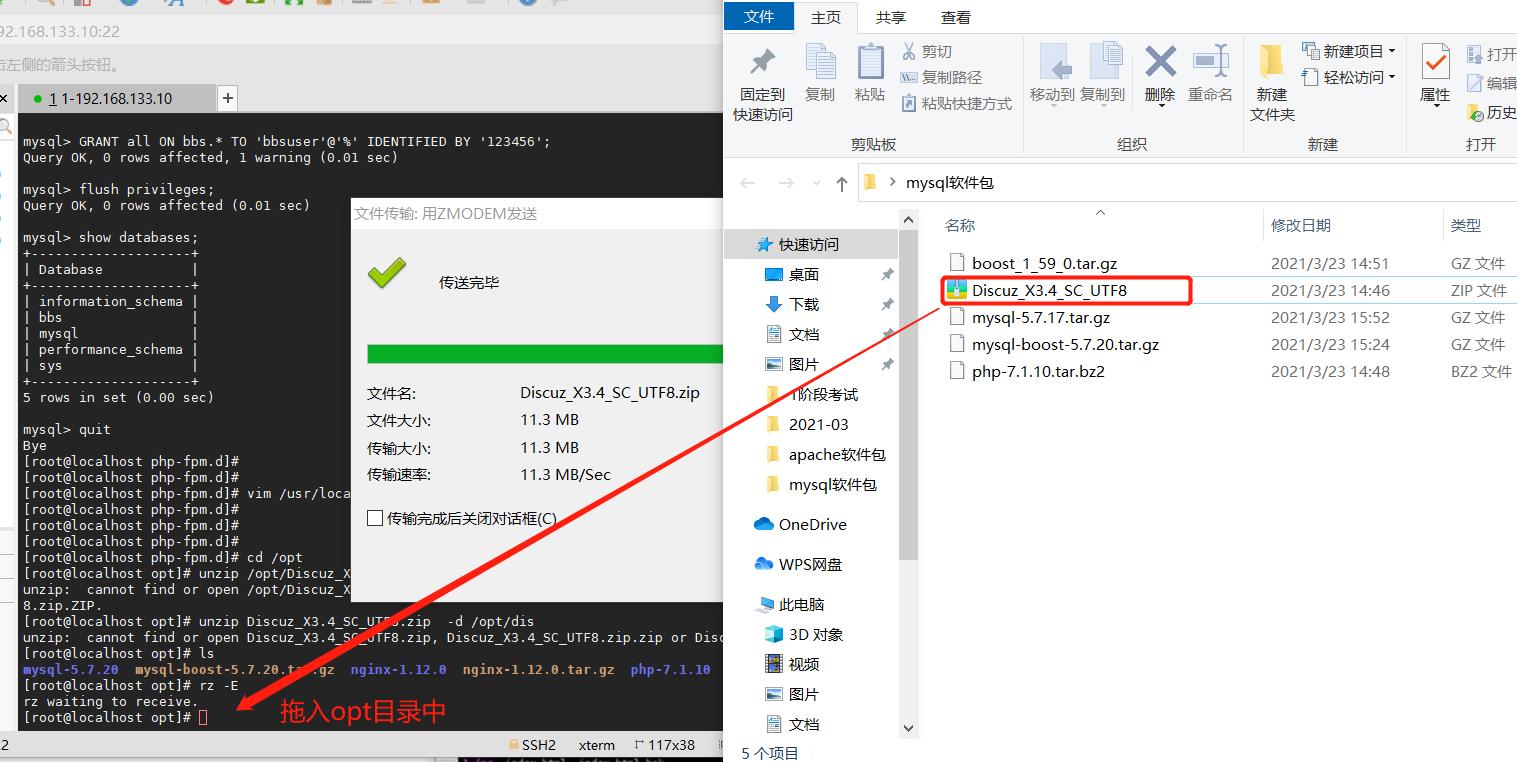Screen dimensions: 1517x762
Task: Select mysql-boost-5.7.20.tar.gz file
Action: coord(1065,345)
